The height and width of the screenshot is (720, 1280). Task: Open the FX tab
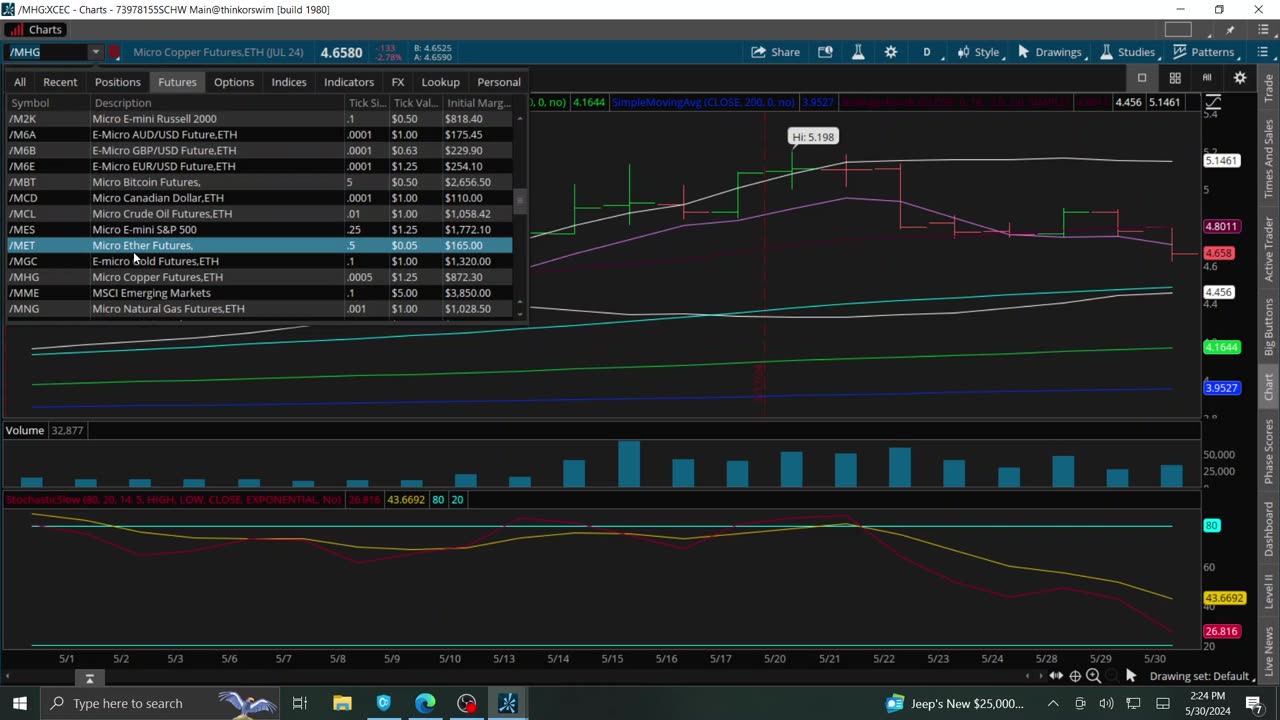tap(398, 82)
